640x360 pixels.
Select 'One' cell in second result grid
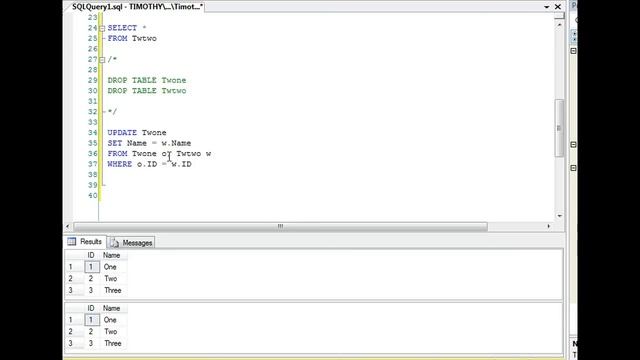(110, 320)
